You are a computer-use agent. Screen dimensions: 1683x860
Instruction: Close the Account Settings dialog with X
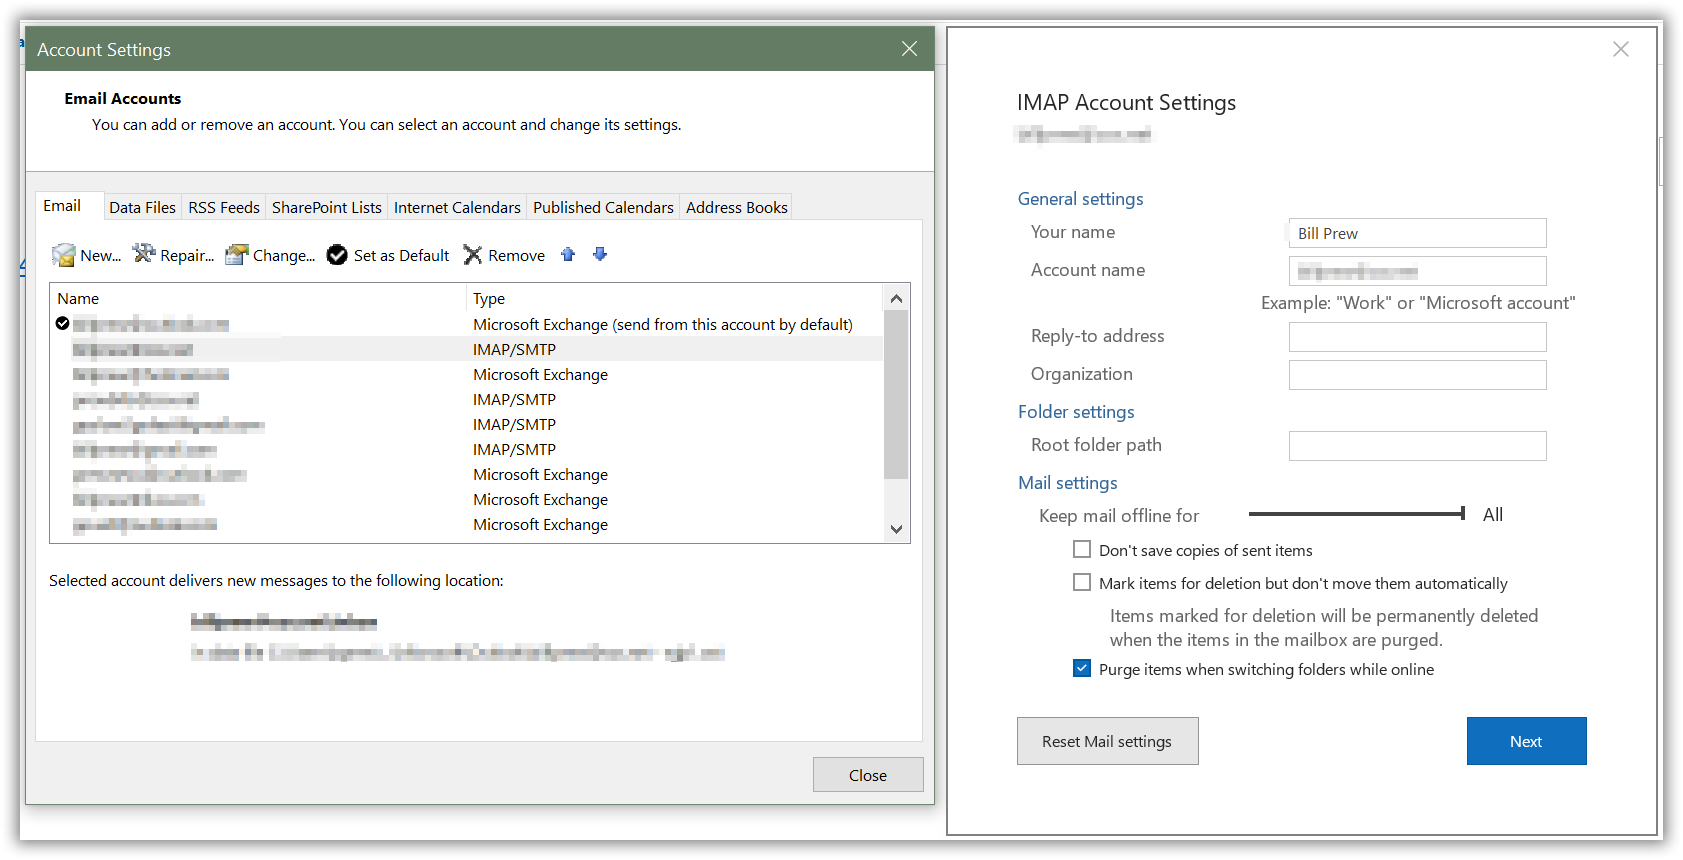[909, 49]
